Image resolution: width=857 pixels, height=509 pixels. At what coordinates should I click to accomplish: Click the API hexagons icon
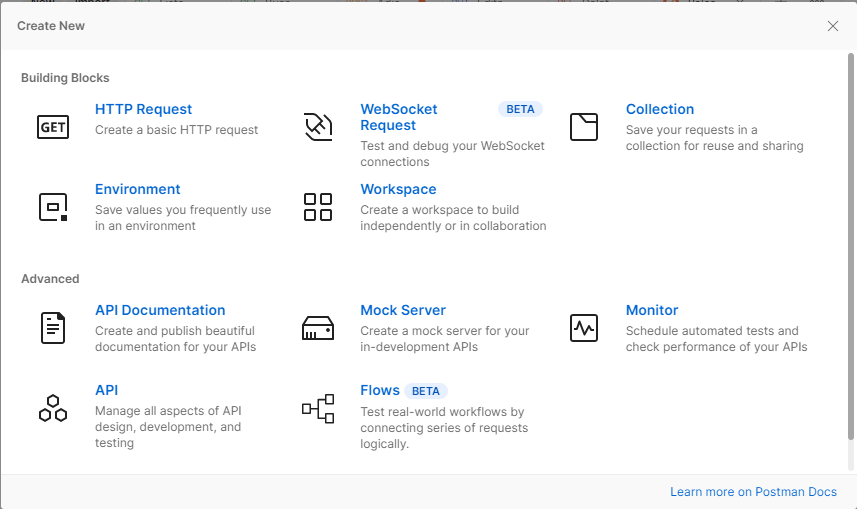click(x=53, y=408)
